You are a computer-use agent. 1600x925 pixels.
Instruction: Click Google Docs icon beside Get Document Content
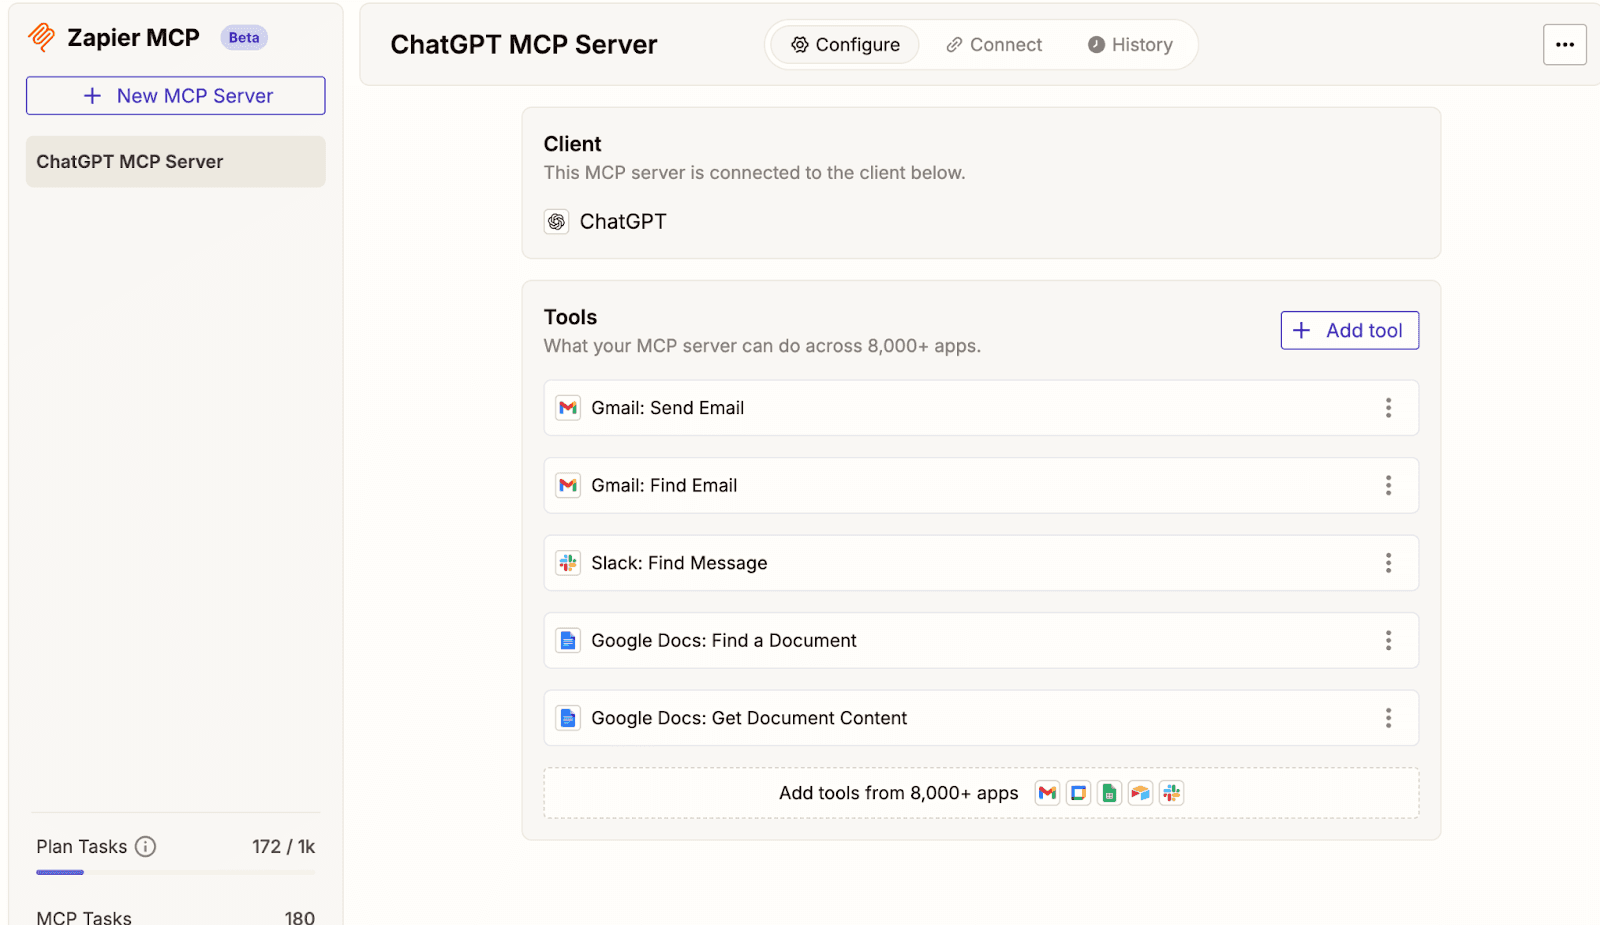(x=568, y=718)
